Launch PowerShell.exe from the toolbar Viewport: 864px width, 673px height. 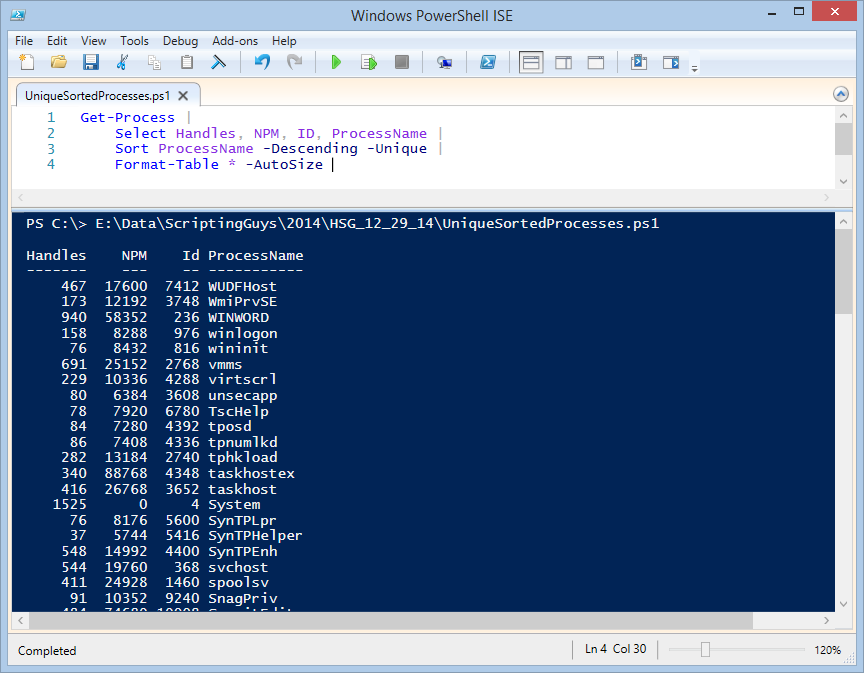(488, 63)
